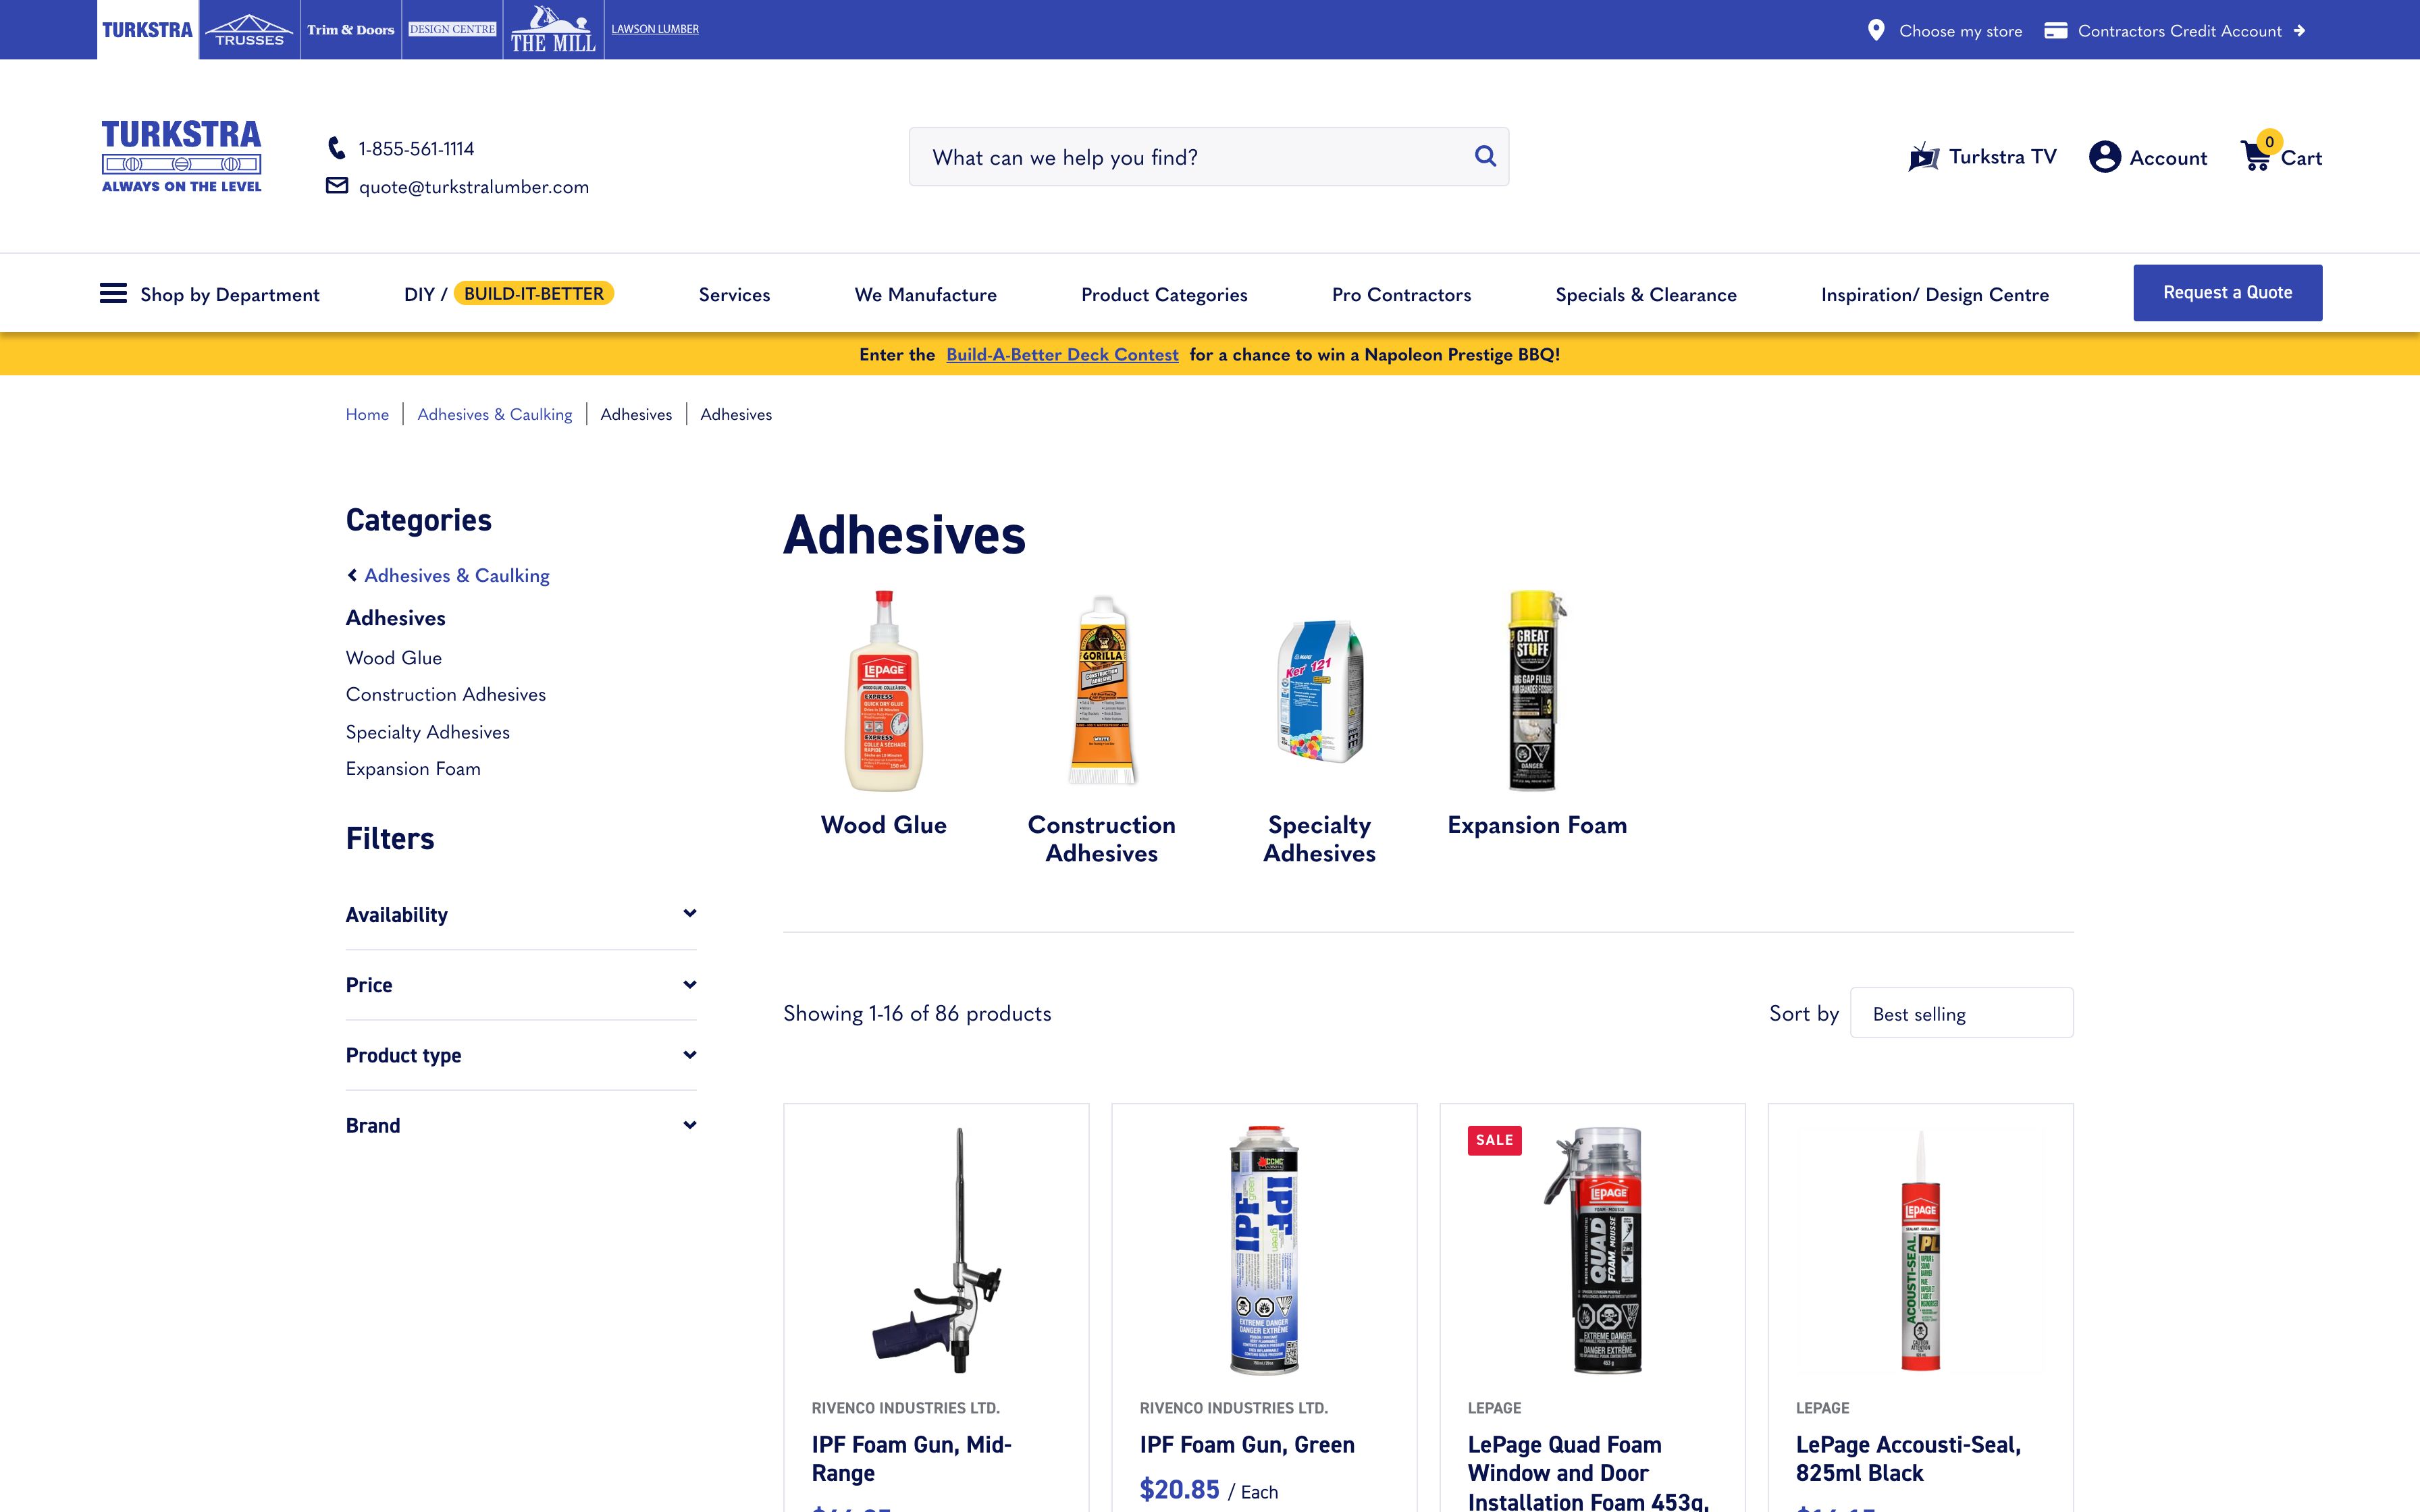Image resolution: width=2420 pixels, height=1512 pixels.
Task: Click the location pin for Choose my store
Action: (1877, 30)
